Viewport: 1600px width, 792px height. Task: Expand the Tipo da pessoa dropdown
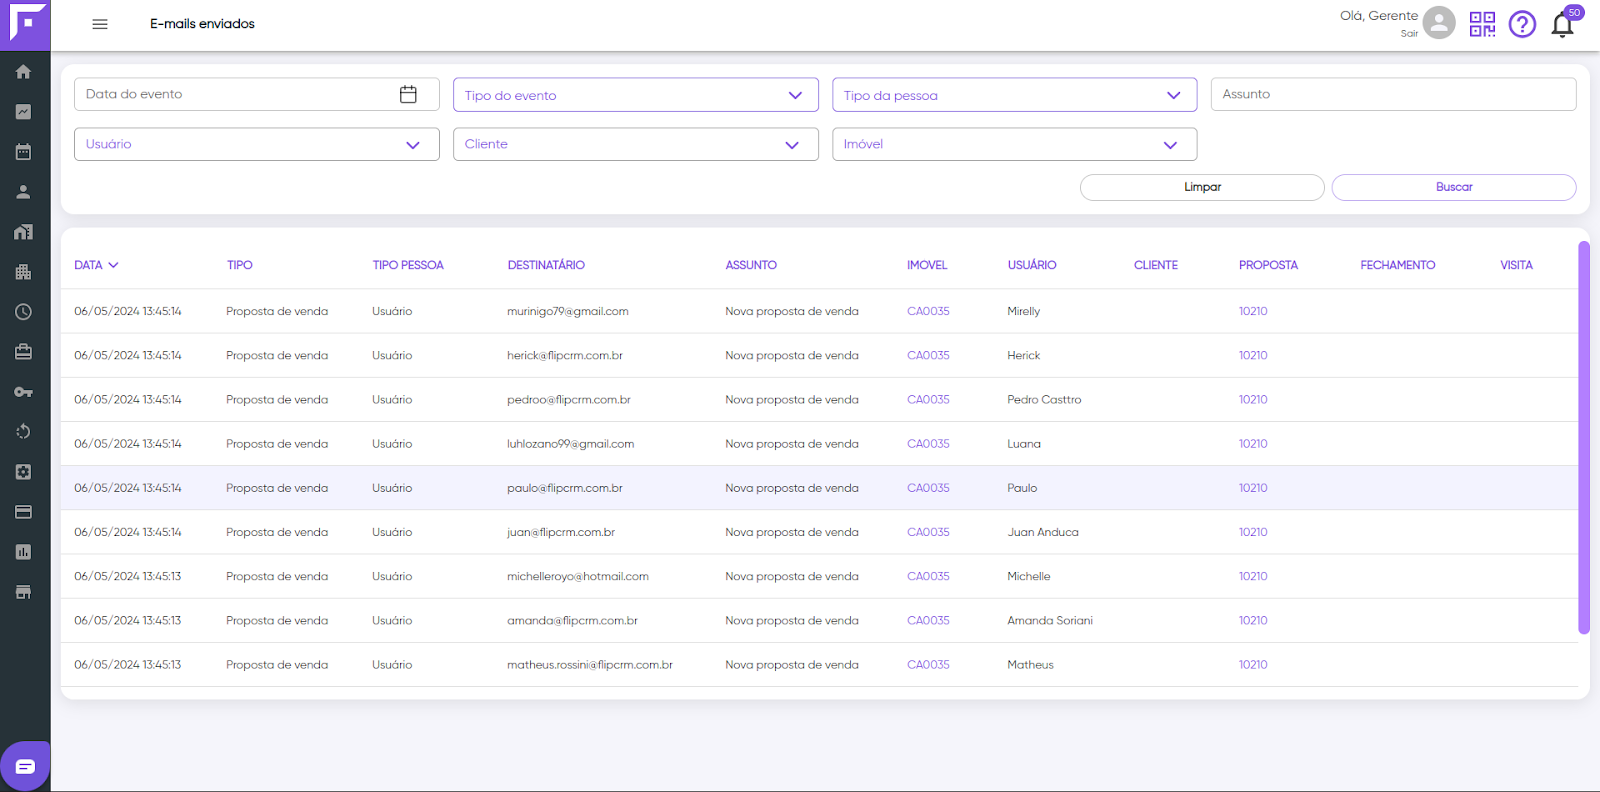[x=1014, y=95]
